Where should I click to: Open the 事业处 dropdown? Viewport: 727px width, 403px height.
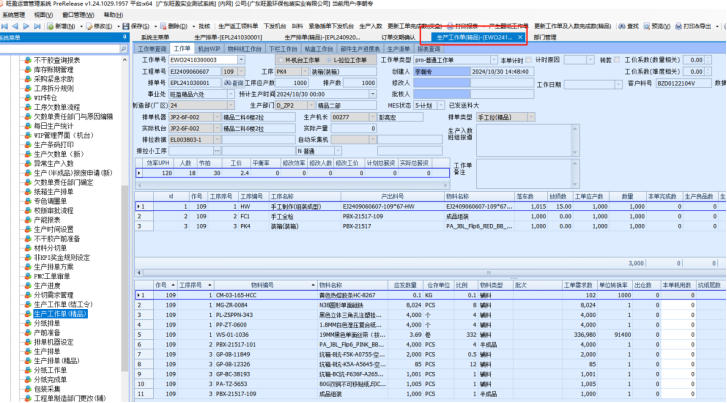click(230, 94)
